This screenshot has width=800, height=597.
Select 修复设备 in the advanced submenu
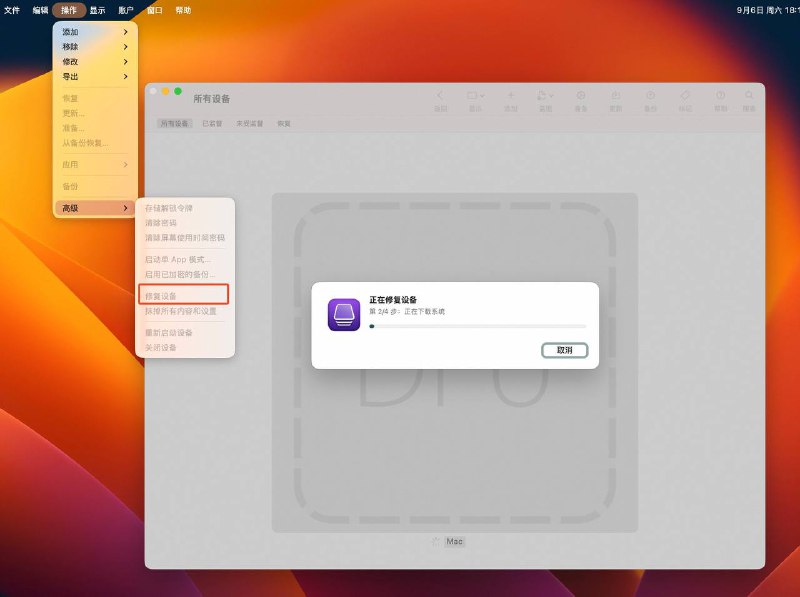[x=183, y=295]
